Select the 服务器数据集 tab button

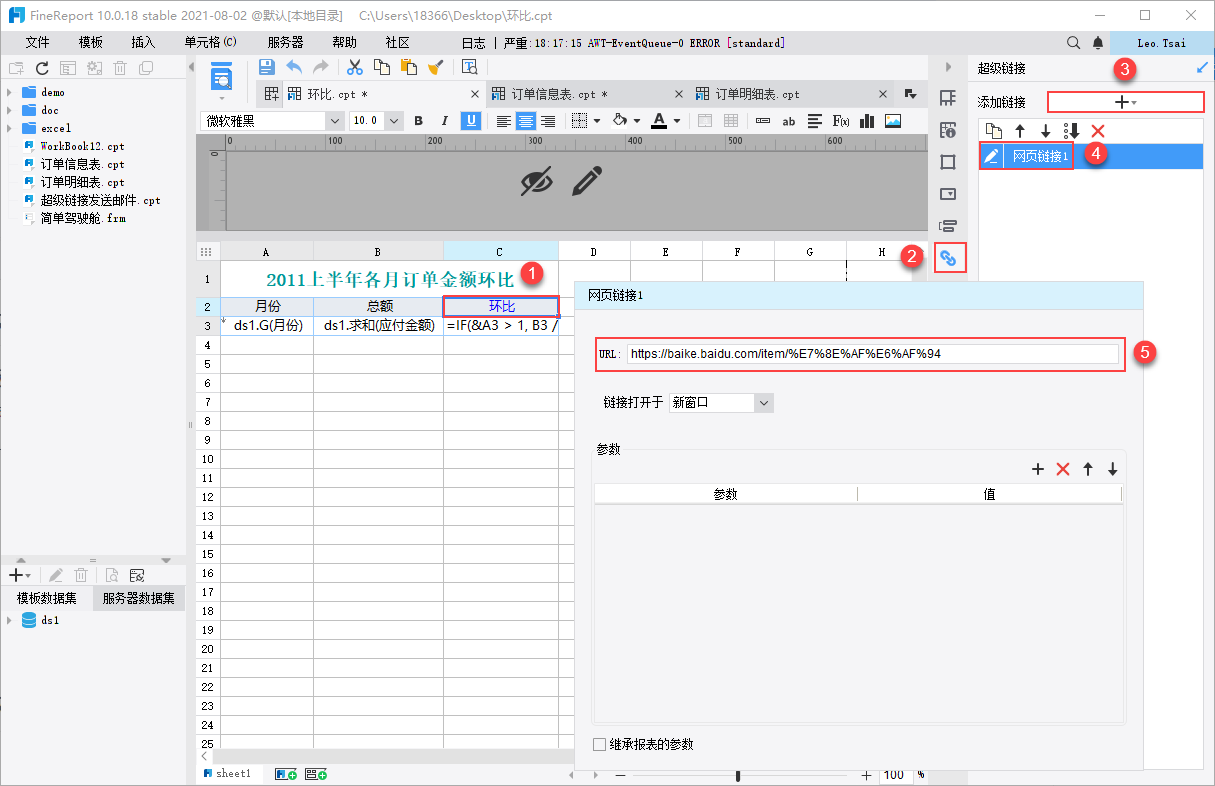click(x=138, y=598)
